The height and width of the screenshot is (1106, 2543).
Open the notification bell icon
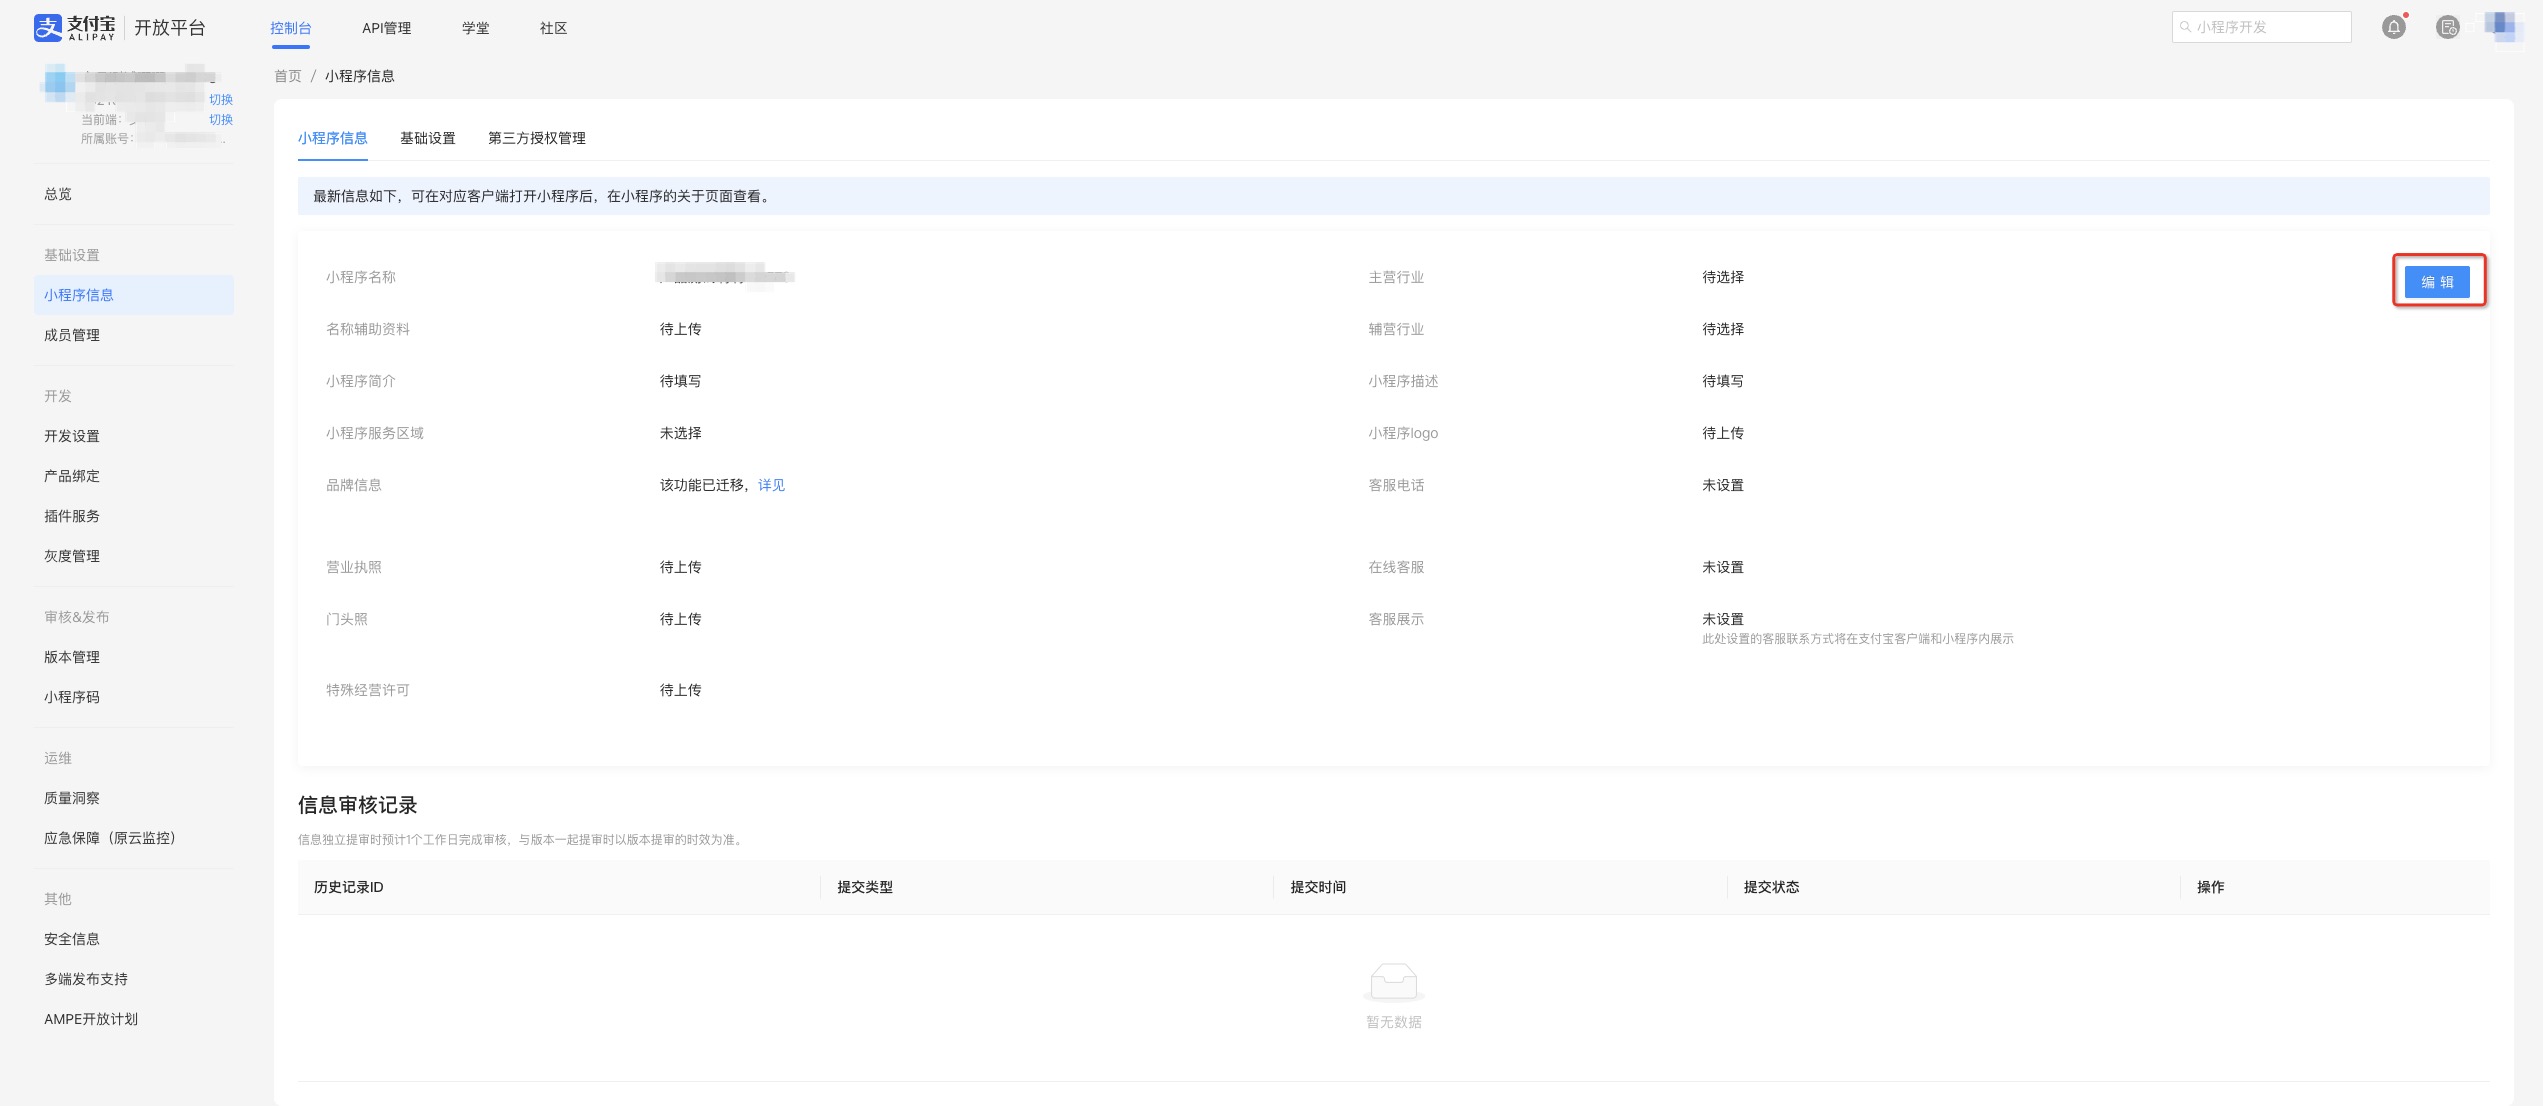coord(2393,28)
